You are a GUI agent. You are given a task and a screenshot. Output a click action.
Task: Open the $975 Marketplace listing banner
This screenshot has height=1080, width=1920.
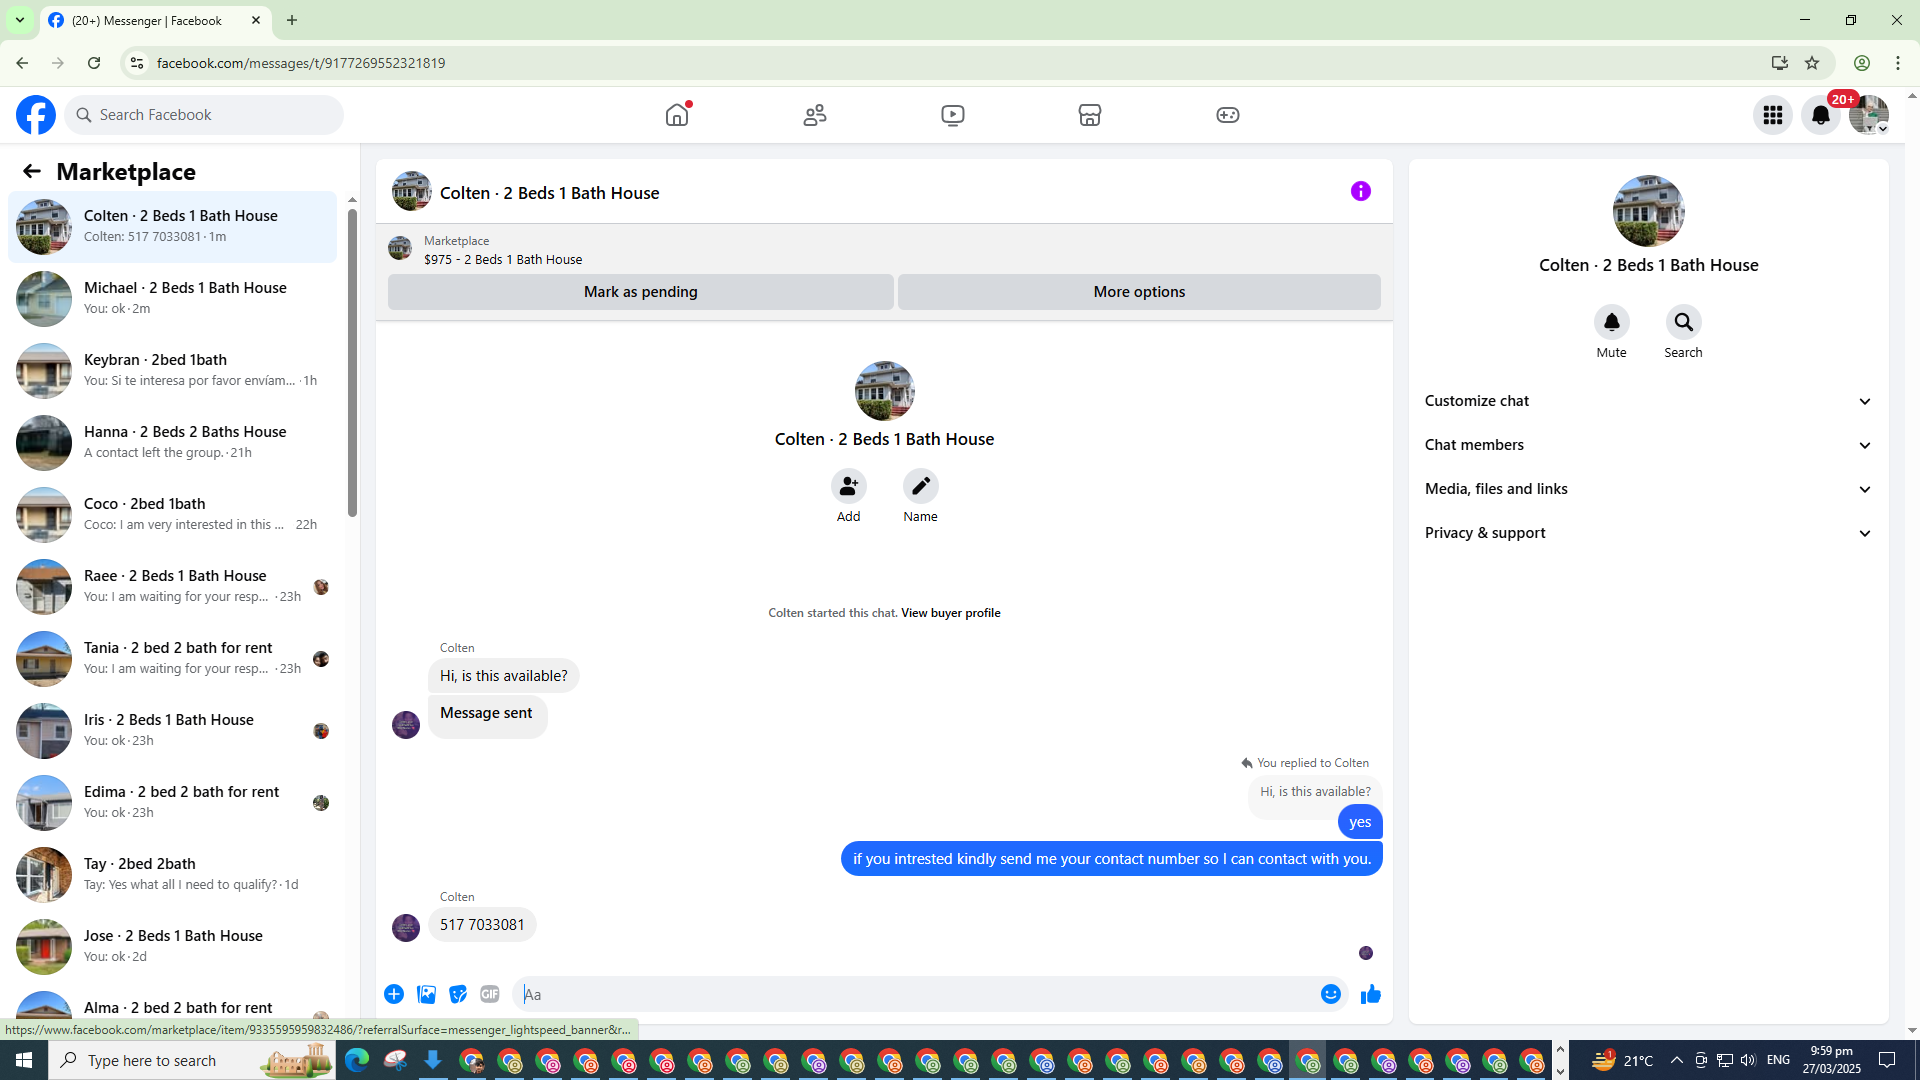(885, 250)
